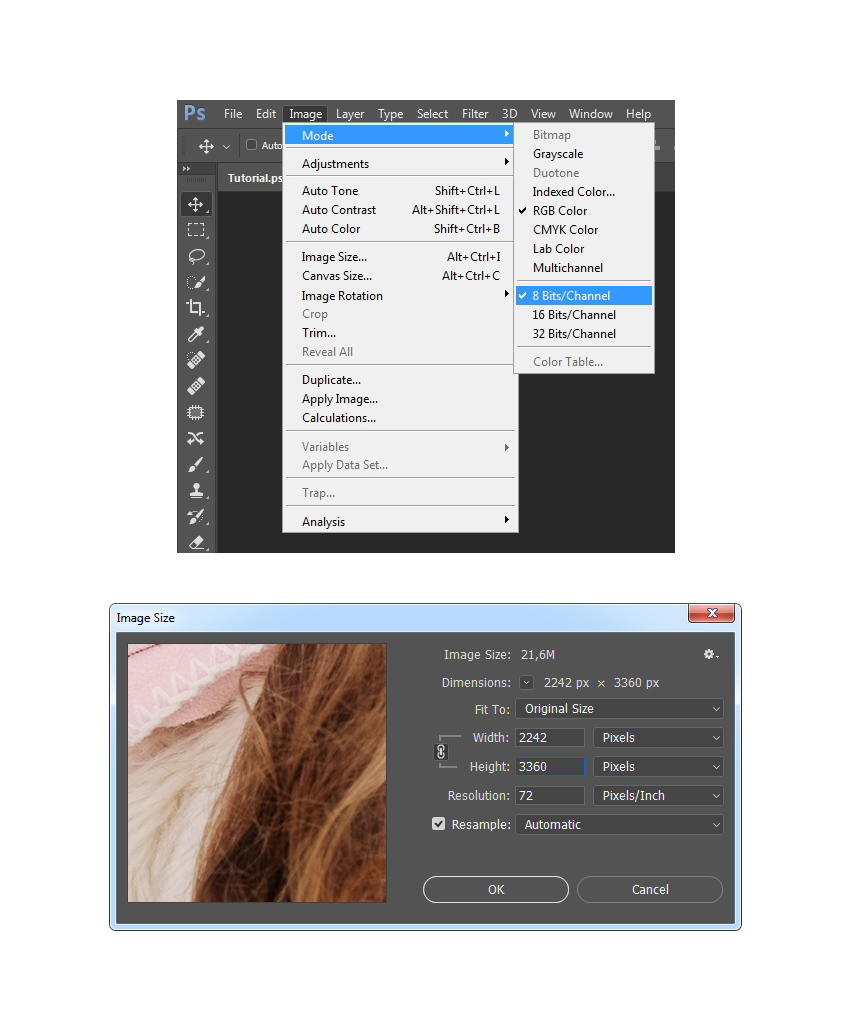The image size is (850, 1031).
Task: Open the Fit To Original Size dropdown
Action: tap(619, 709)
